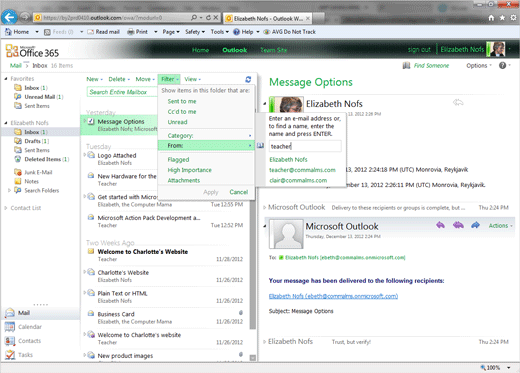
Task: Click Apply in the Filter menu
Action: [x=211, y=192]
